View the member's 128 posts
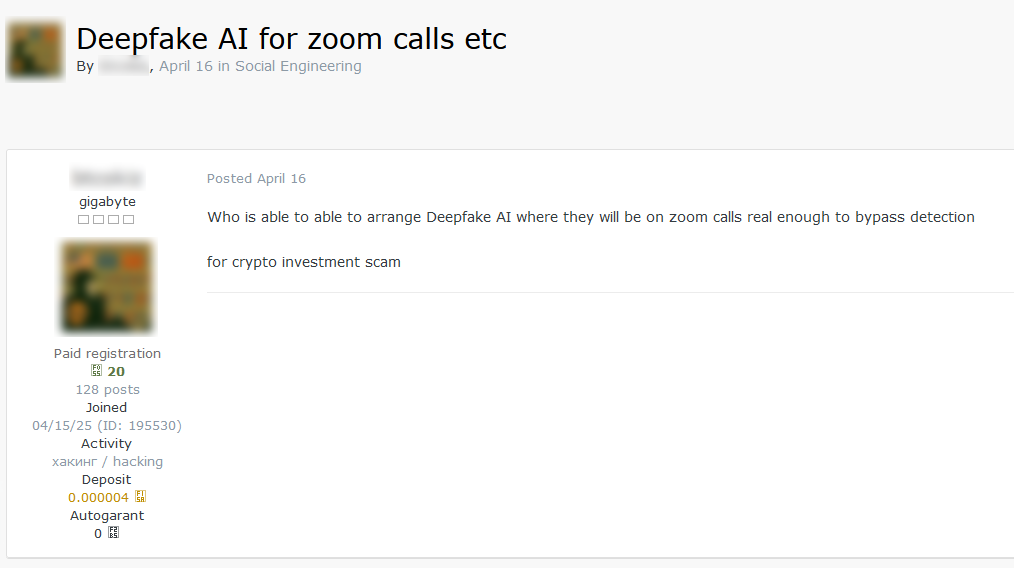The image size is (1014, 568). [107, 389]
